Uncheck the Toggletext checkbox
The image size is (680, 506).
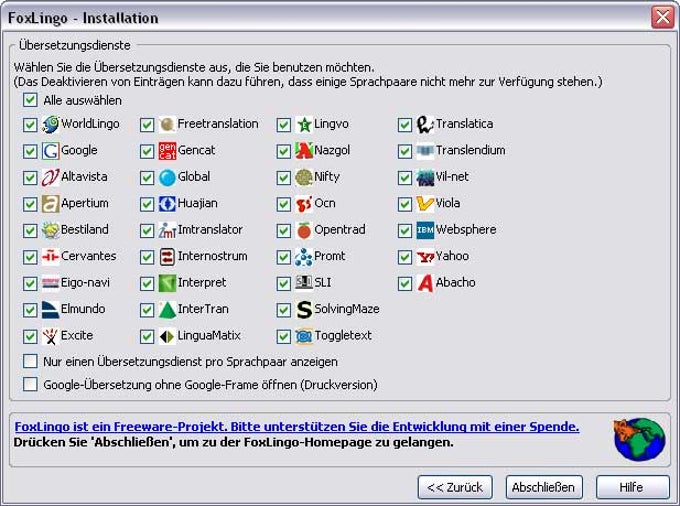[284, 336]
